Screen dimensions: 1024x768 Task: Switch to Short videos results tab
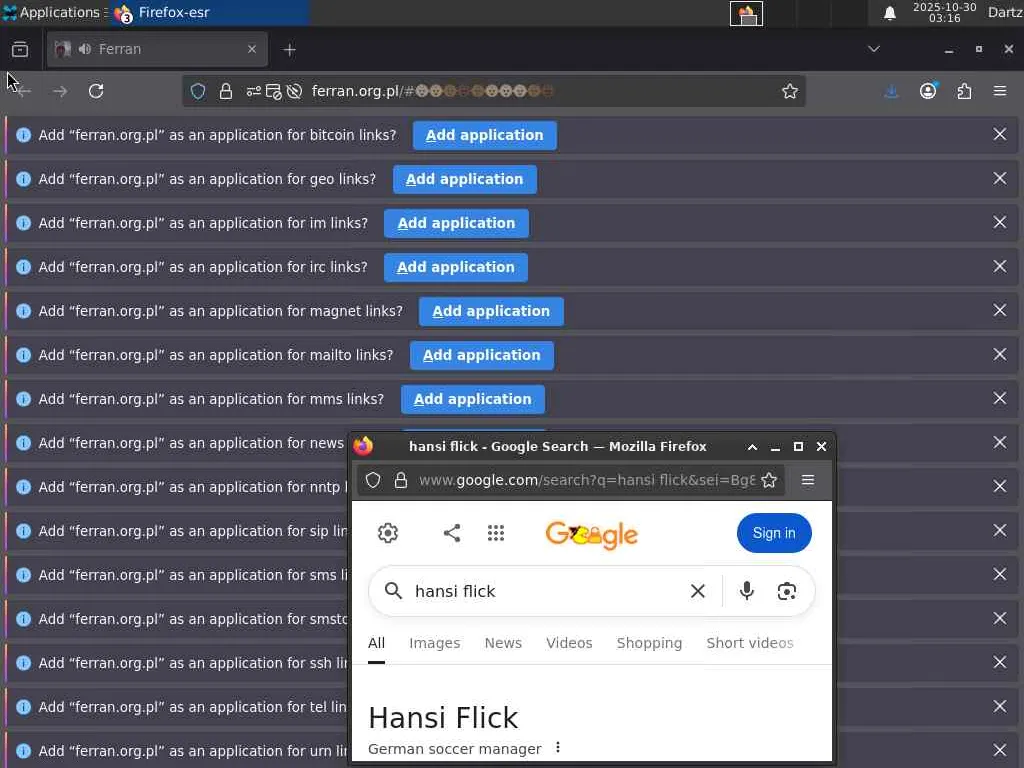tap(750, 643)
